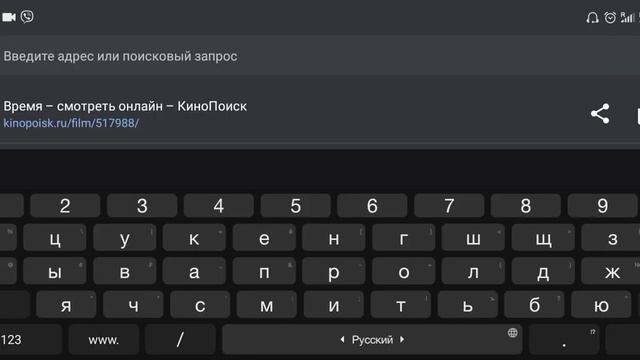Tap the share icon next to KinoPoisk suggestion

600,114
